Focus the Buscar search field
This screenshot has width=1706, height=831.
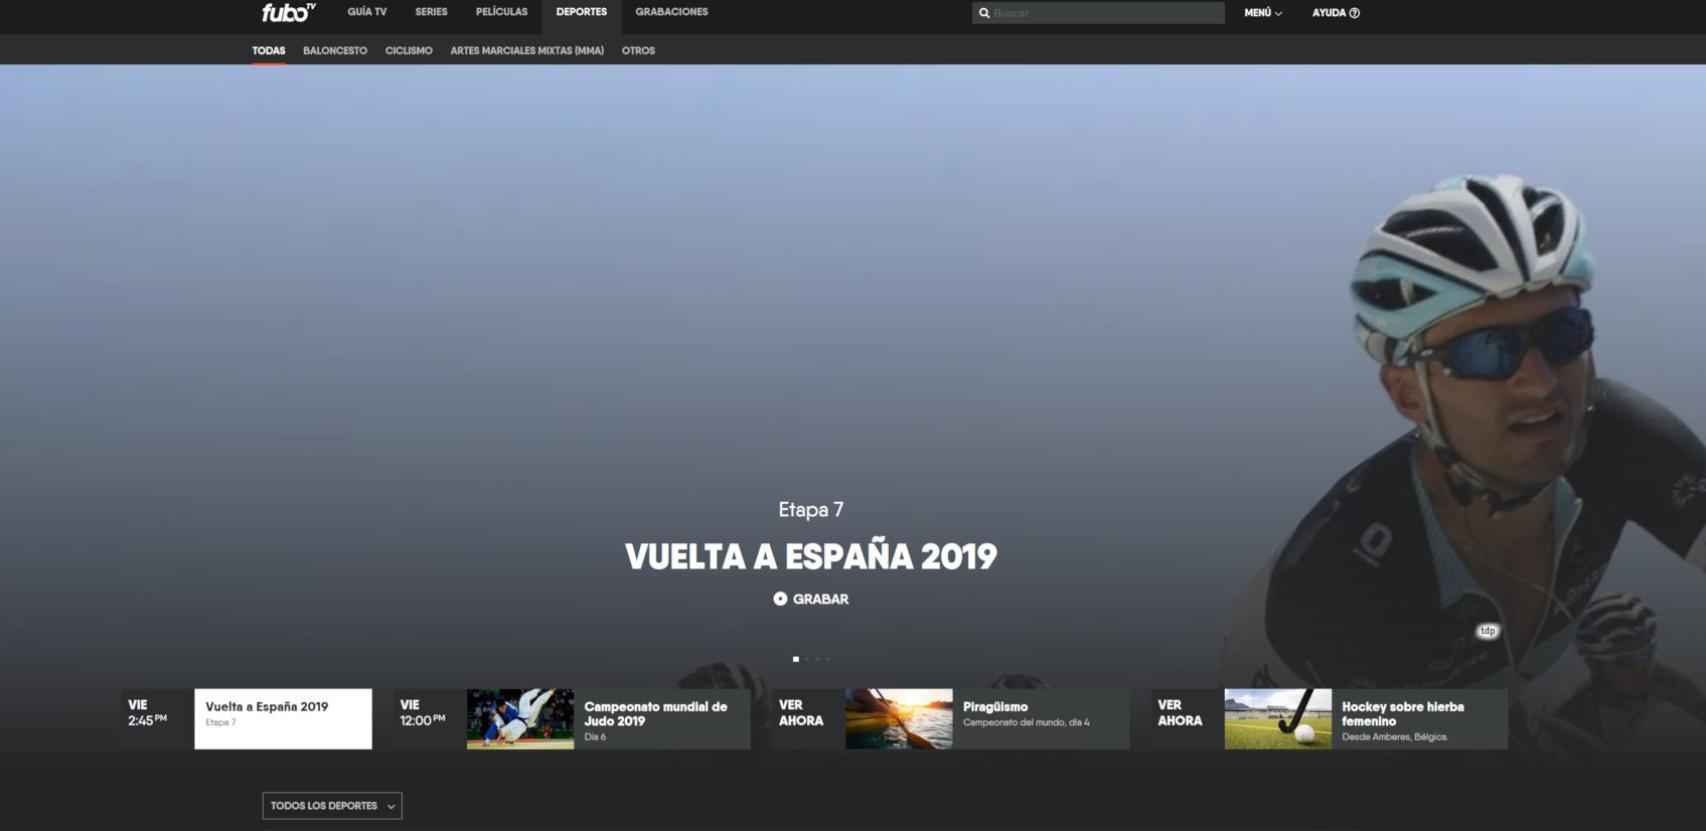click(x=1098, y=13)
